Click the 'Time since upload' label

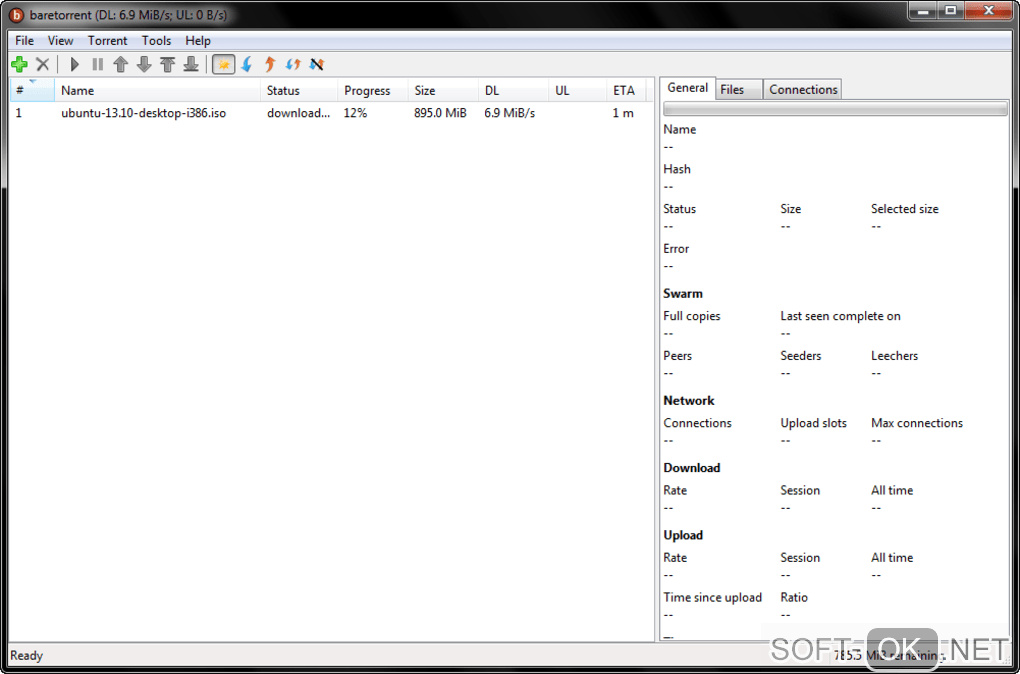712,597
